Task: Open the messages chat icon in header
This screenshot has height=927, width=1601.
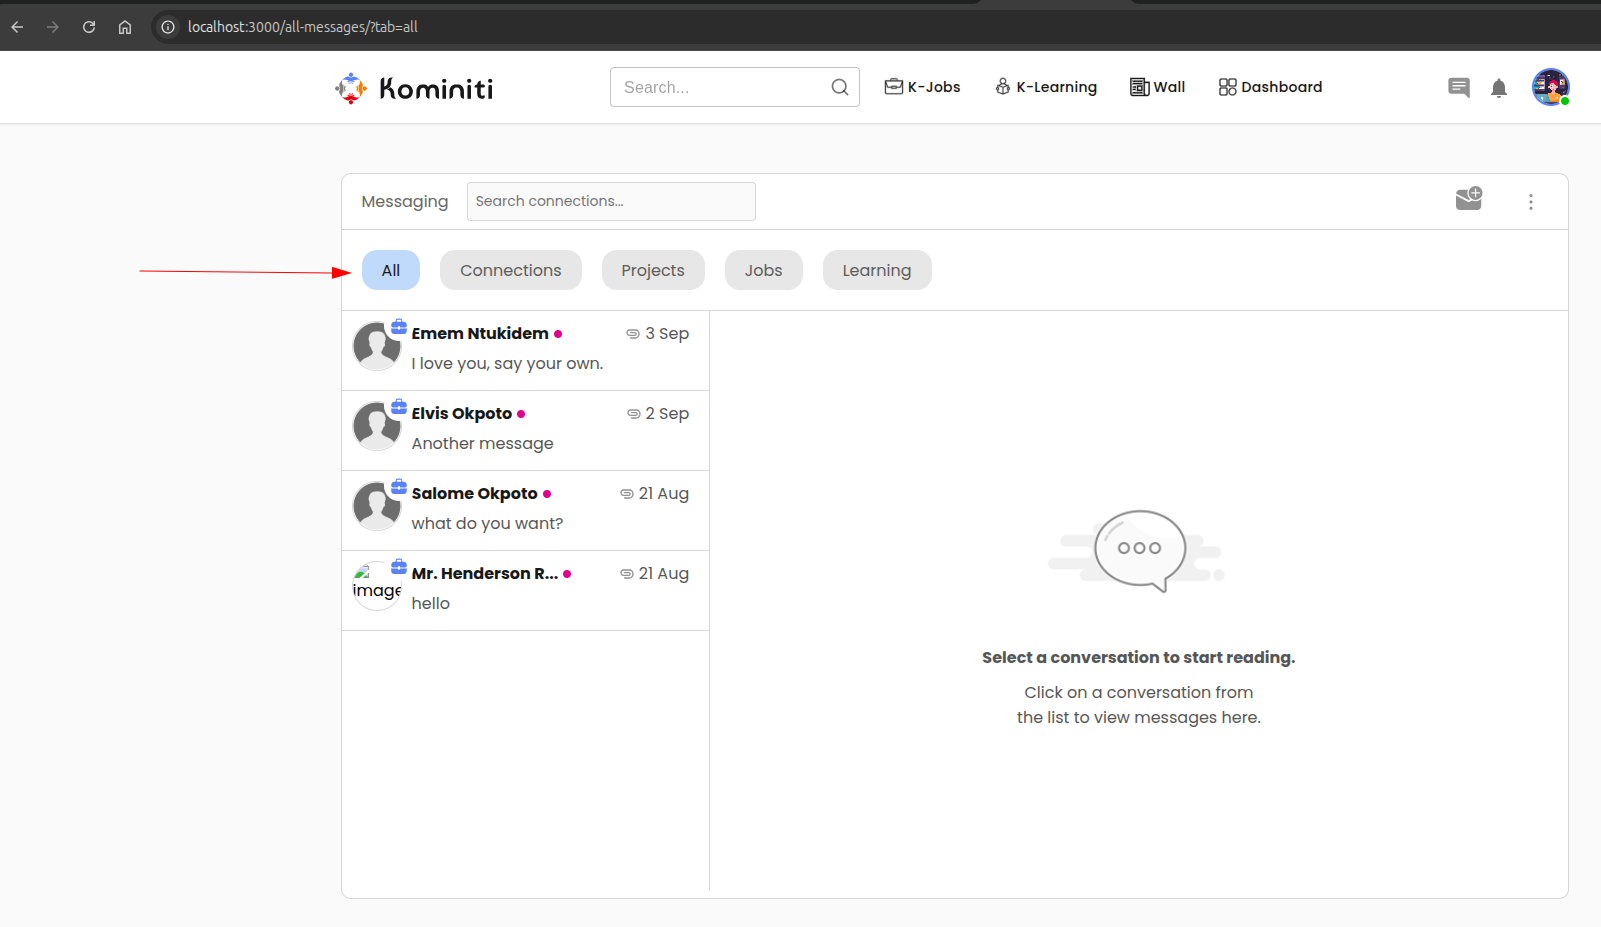Action: 1458,88
